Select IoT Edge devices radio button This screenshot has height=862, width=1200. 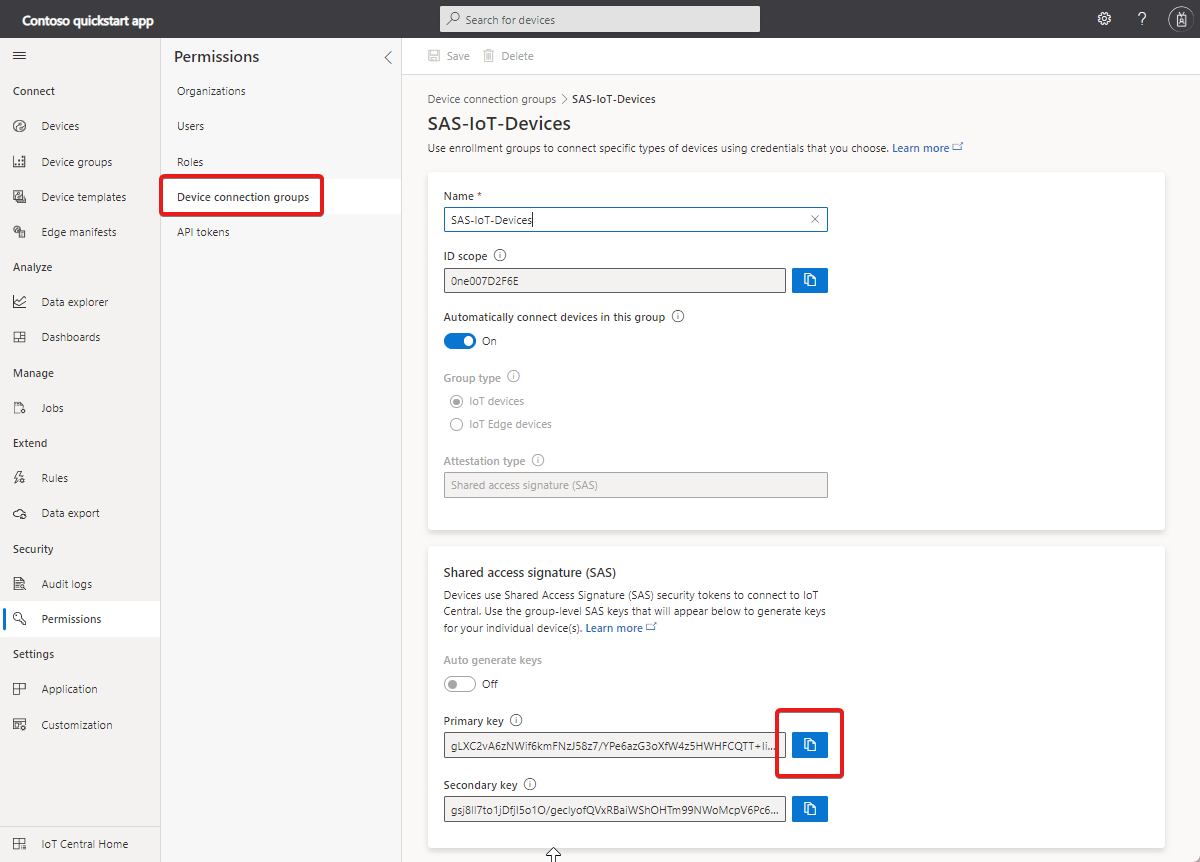[x=457, y=424]
